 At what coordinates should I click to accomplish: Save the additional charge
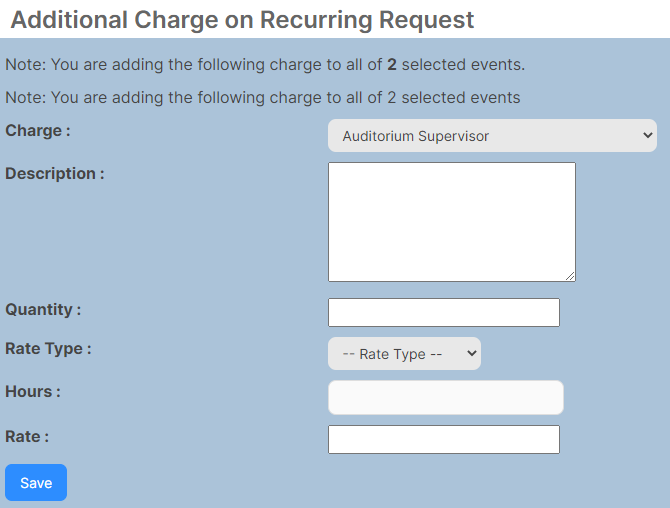(36, 482)
